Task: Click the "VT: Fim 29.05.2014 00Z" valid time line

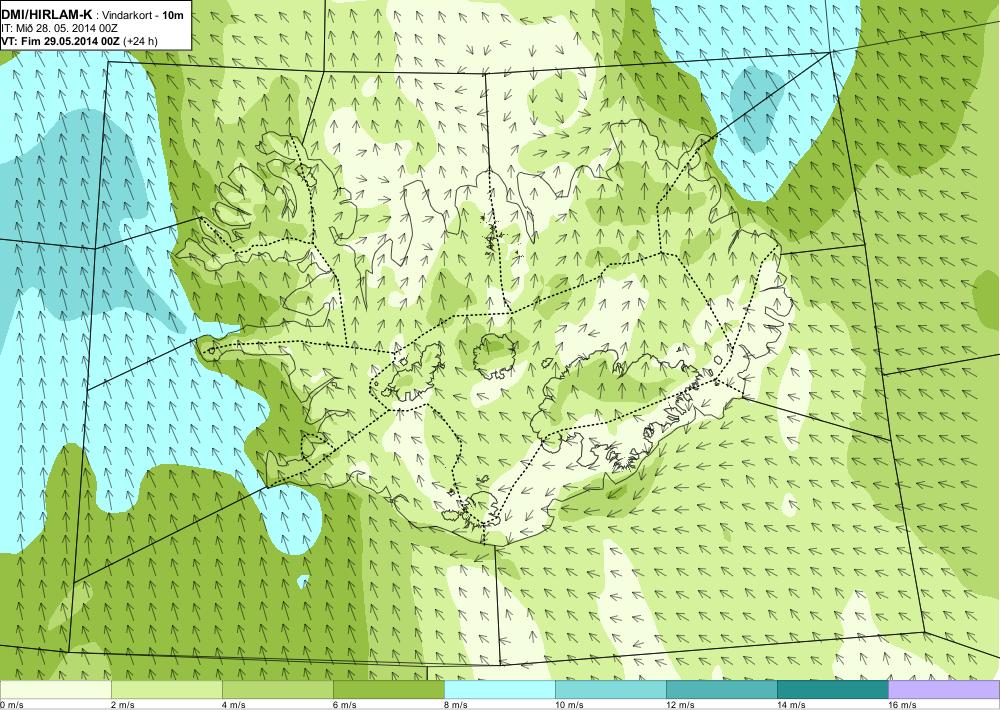Action: coord(61,41)
